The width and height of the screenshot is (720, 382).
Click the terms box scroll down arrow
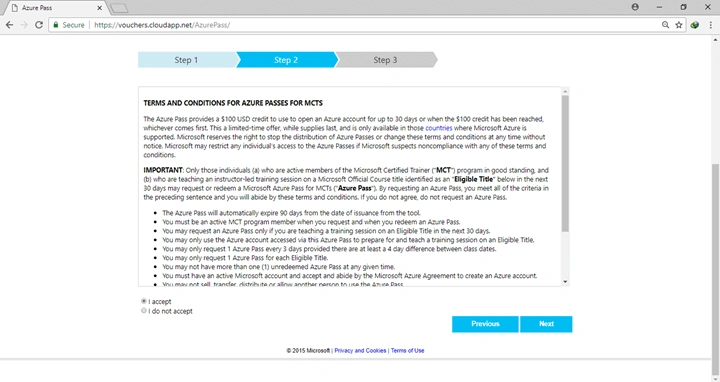(565, 281)
